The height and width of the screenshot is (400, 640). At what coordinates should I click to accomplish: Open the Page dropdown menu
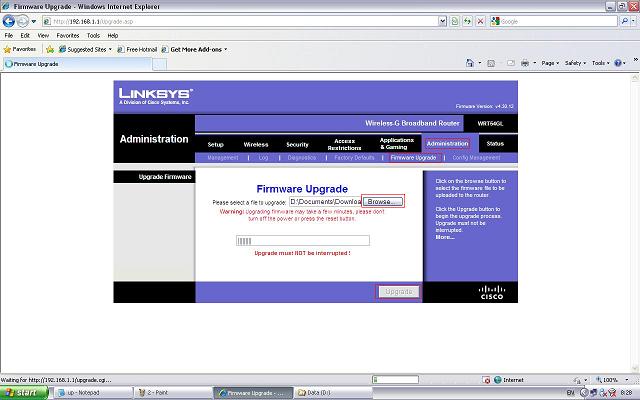point(550,63)
